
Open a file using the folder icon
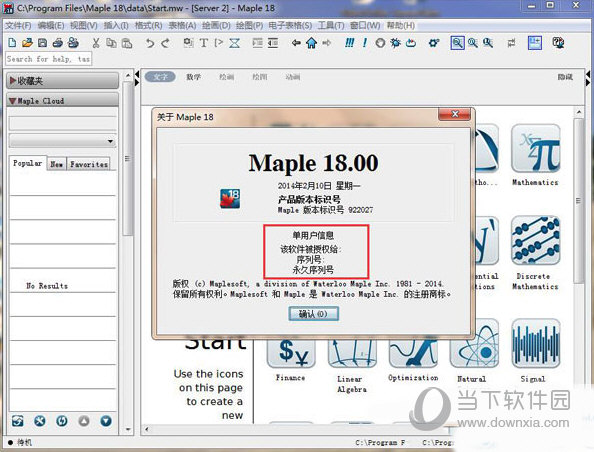(27, 43)
